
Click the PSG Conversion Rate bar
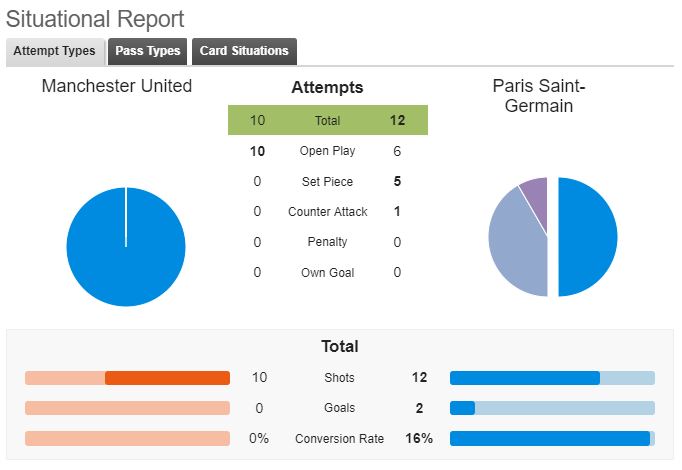(550, 439)
